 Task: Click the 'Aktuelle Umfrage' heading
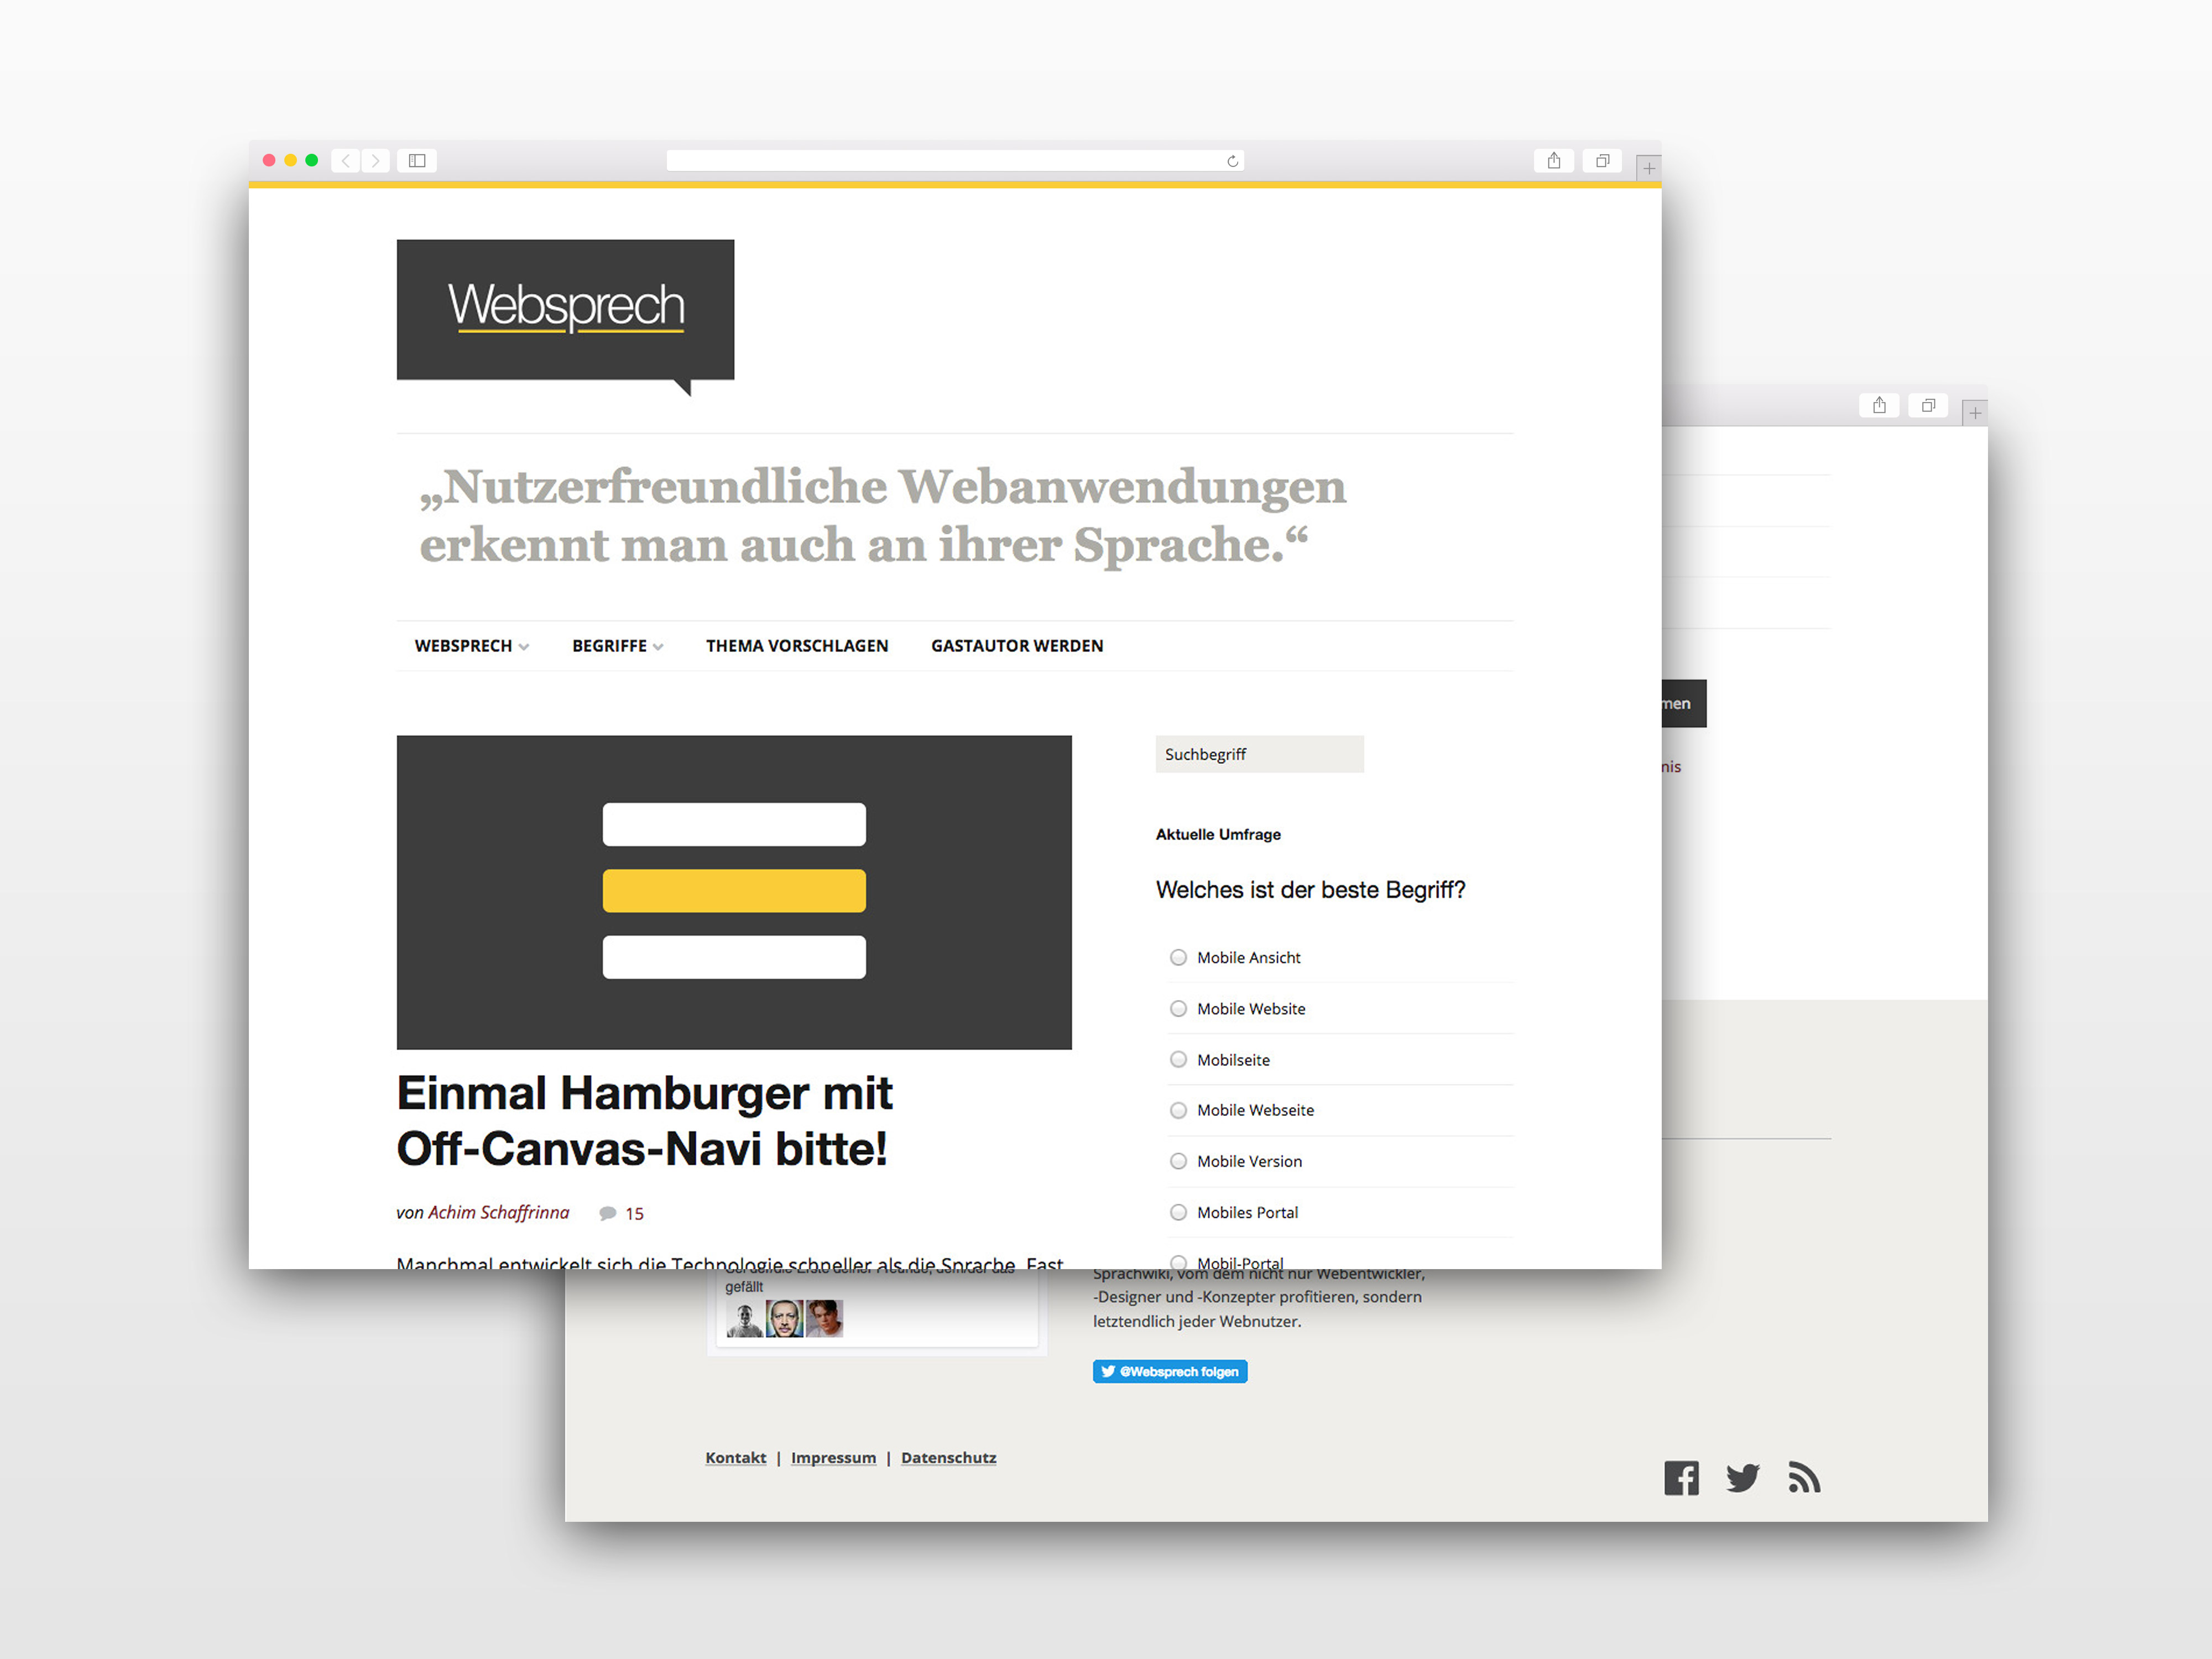1218,834
